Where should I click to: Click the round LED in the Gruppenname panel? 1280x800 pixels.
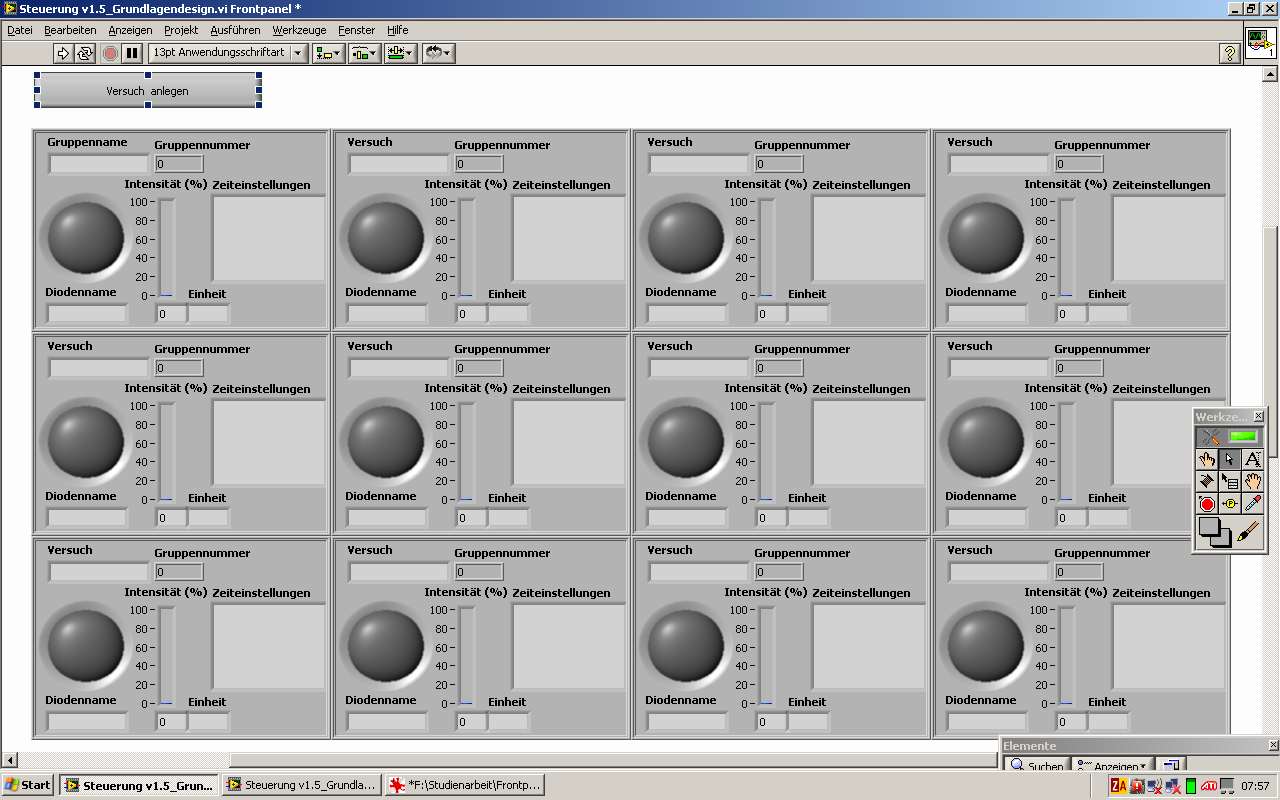coord(85,237)
